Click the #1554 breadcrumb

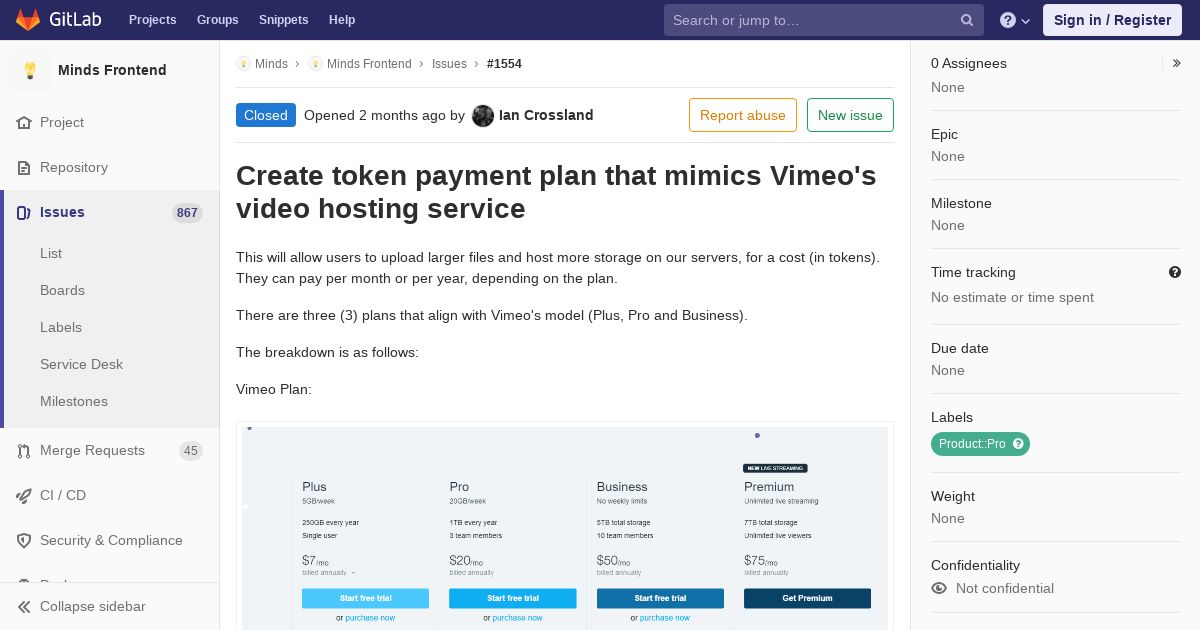[504, 64]
